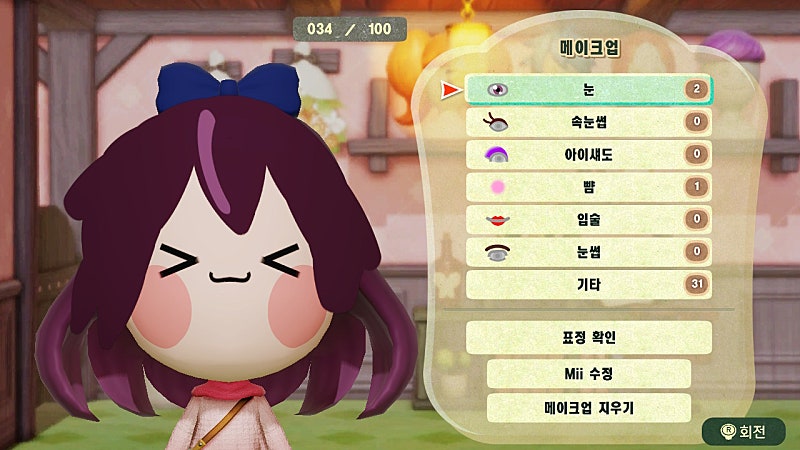Select the eye icon in 눈 row
The width and height of the screenshot is (800, 450).
coord(497,90)
